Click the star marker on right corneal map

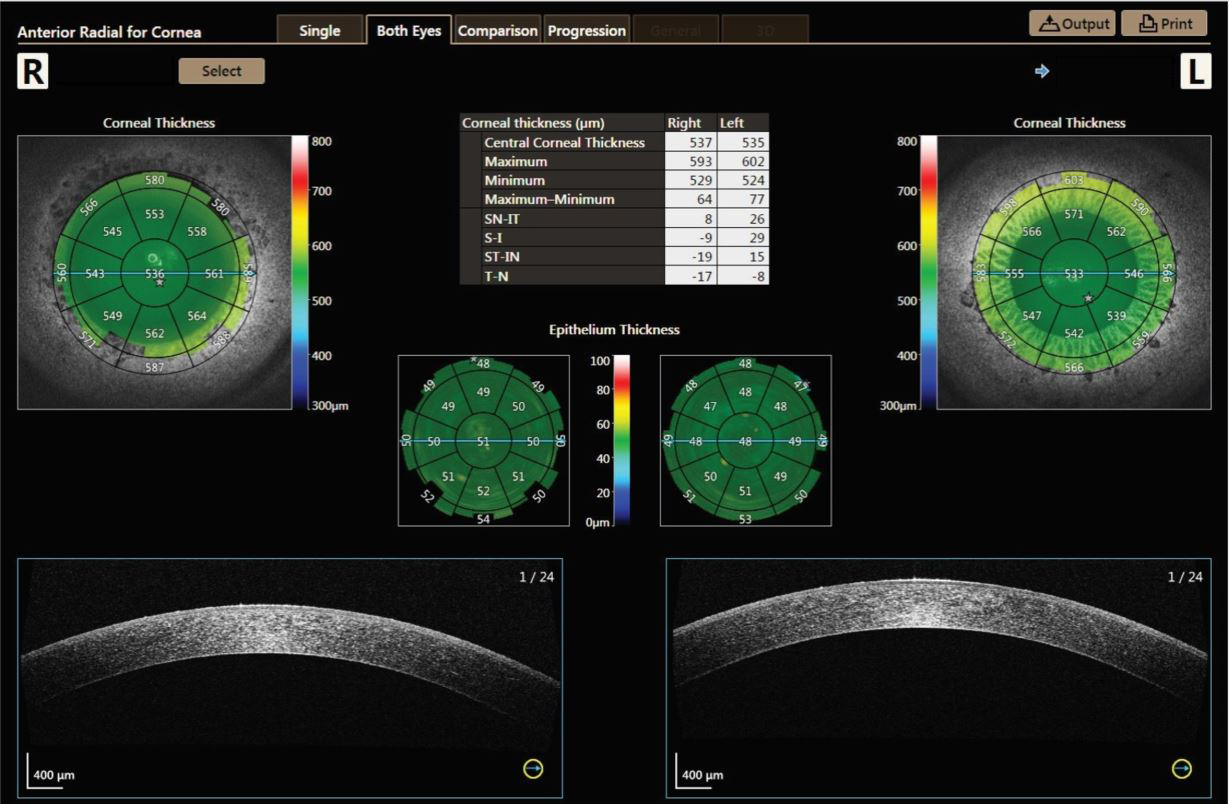pyautogui.click(x=159, y=284)
